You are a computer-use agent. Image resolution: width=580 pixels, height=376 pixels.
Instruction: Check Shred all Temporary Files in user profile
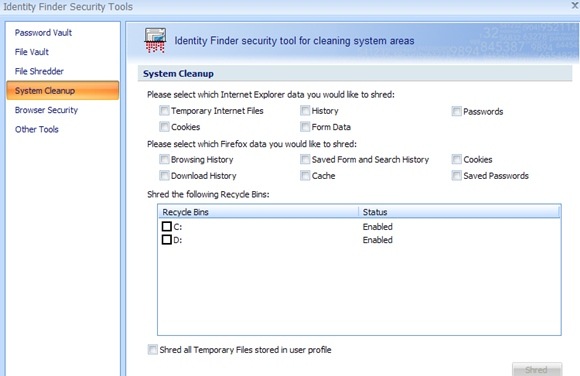[152, 350]
